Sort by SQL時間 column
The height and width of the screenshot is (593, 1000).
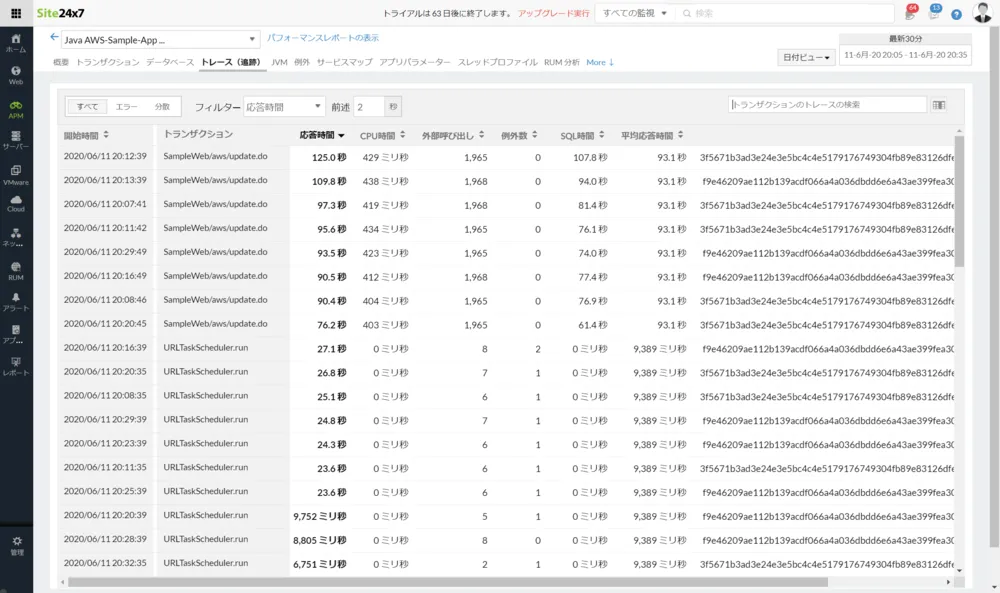[582, 135]
